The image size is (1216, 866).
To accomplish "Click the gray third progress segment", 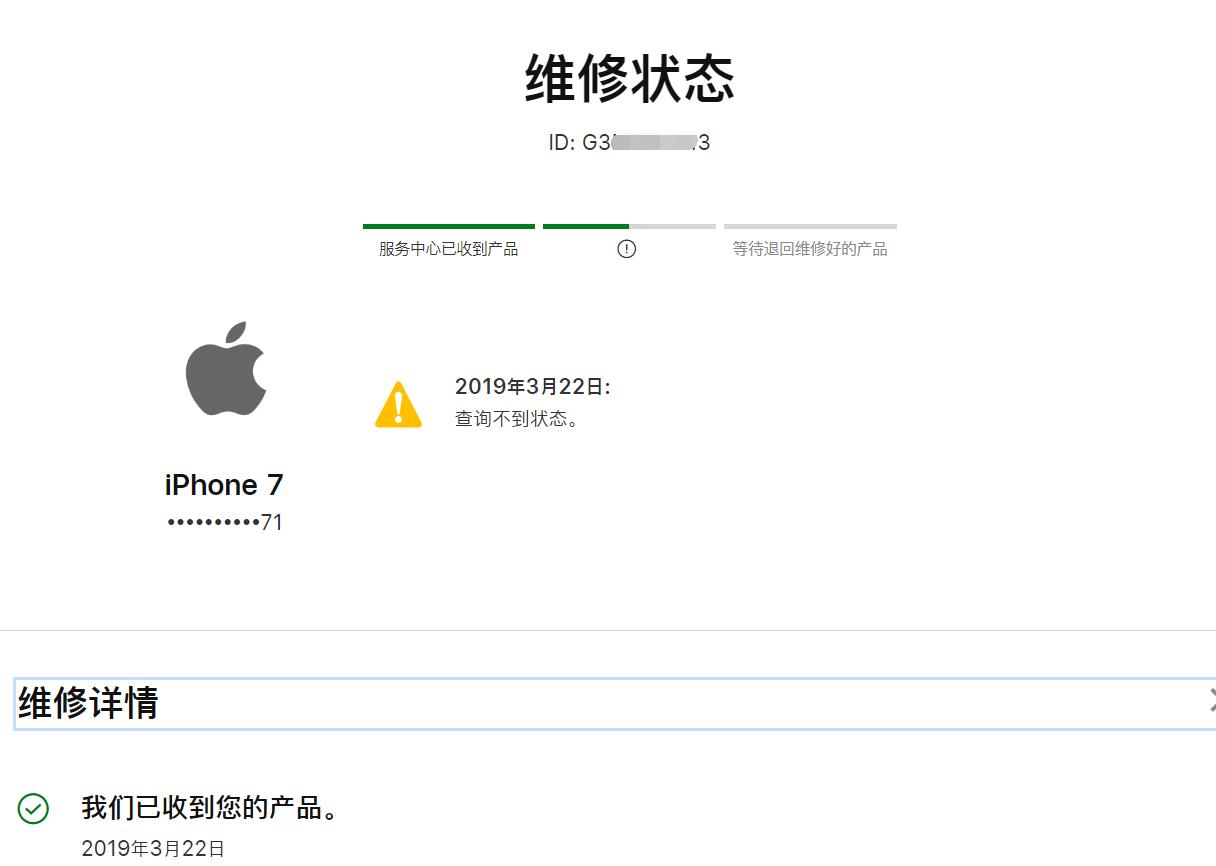I will tap(810, 227).
